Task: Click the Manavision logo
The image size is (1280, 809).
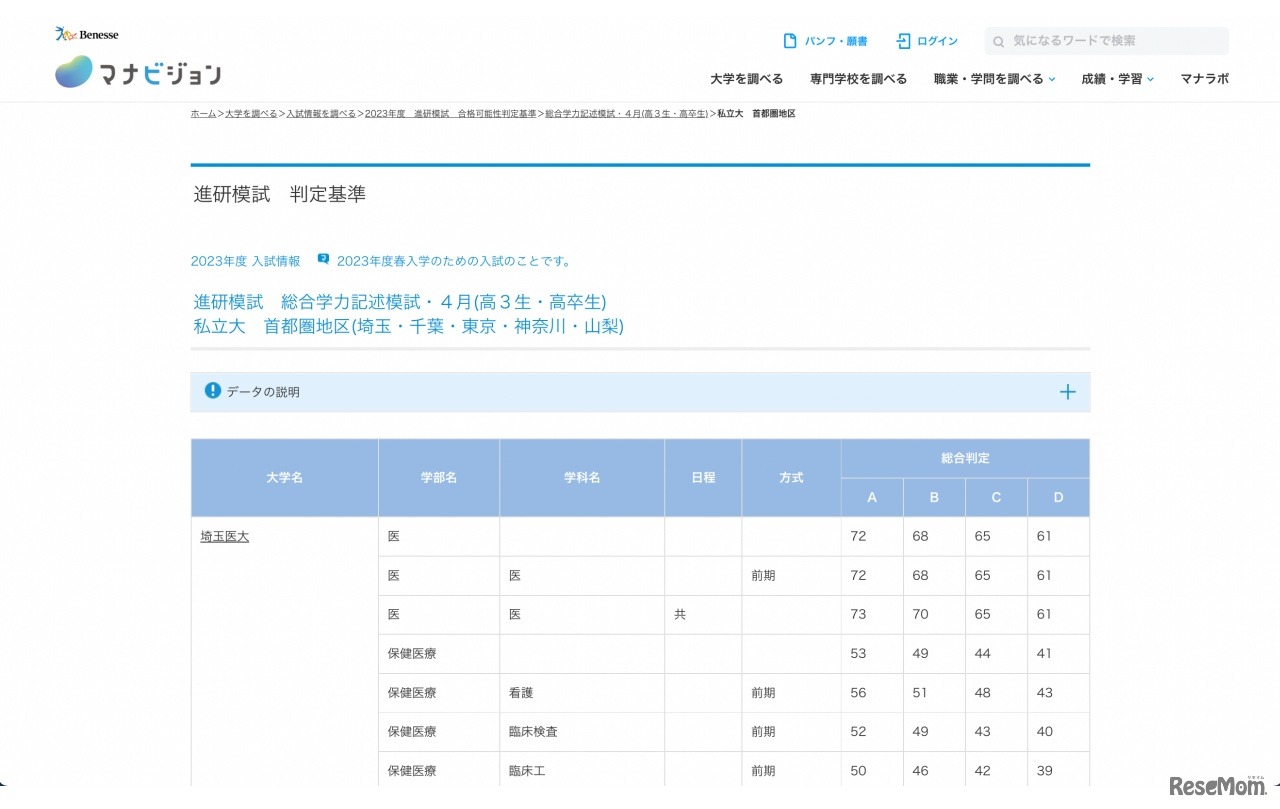Action: click(138, 72)
